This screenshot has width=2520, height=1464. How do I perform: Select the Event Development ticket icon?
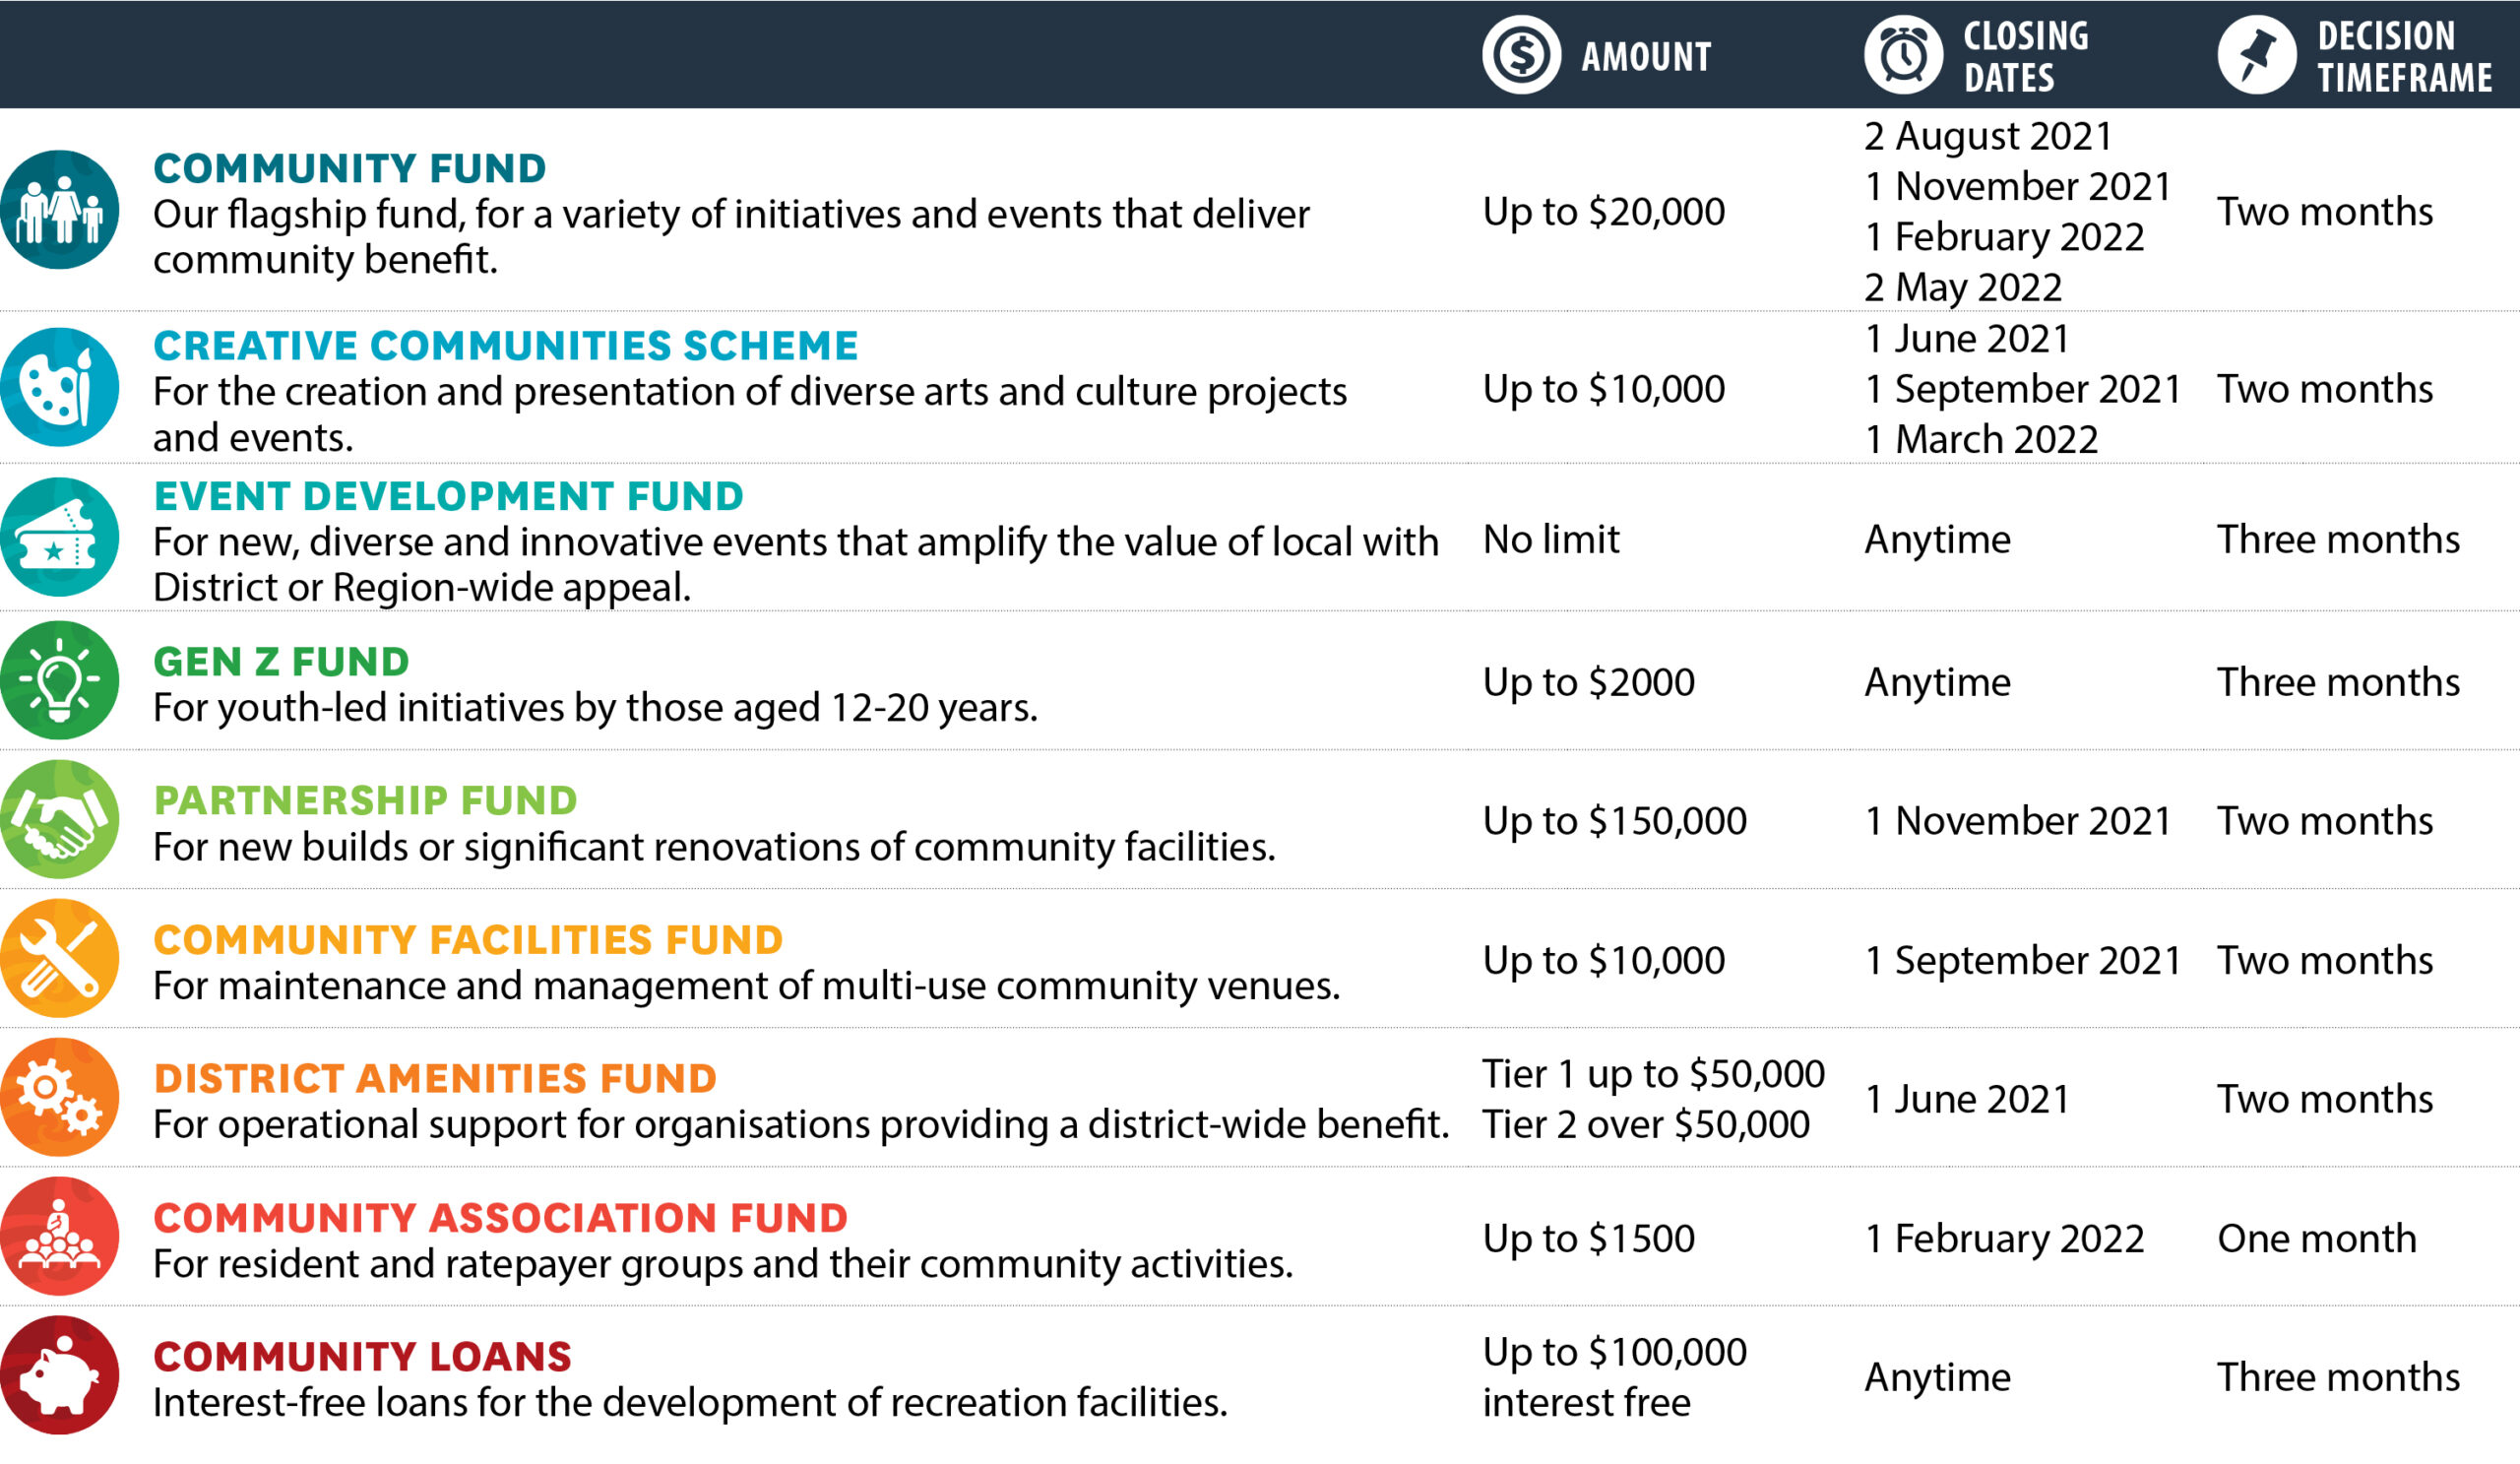pos(60,537)
